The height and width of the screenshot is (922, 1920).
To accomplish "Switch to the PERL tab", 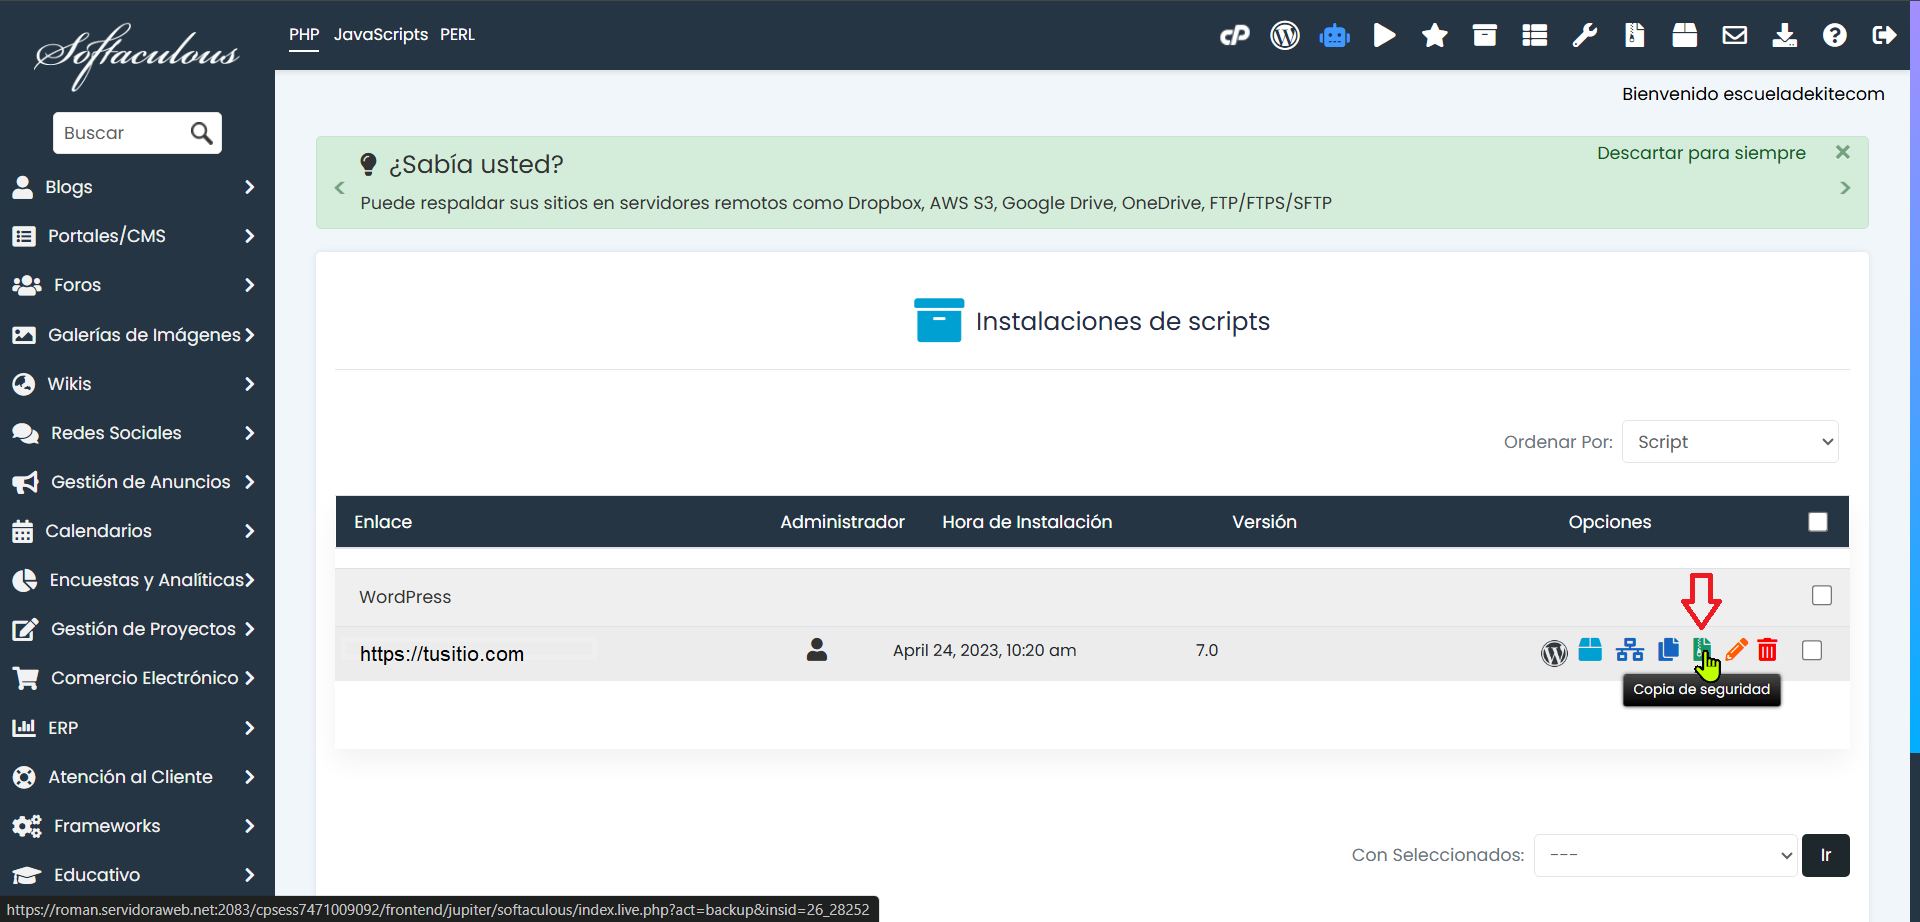I will (x=458, y=35).
